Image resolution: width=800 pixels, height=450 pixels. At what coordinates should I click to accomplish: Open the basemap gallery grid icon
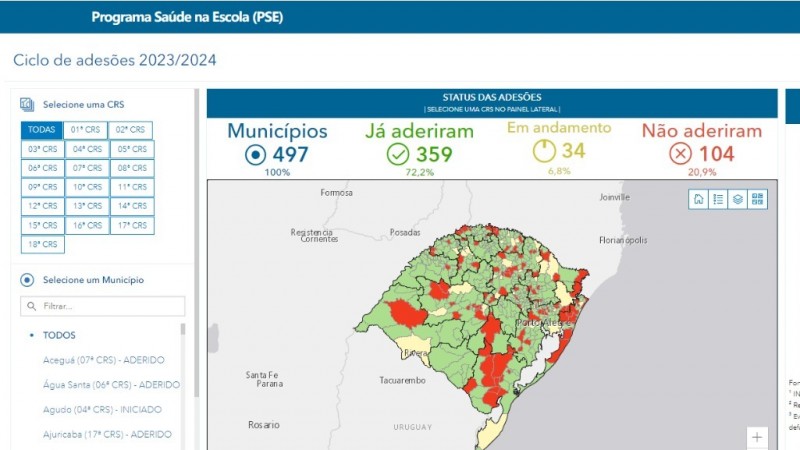(757, 199)
